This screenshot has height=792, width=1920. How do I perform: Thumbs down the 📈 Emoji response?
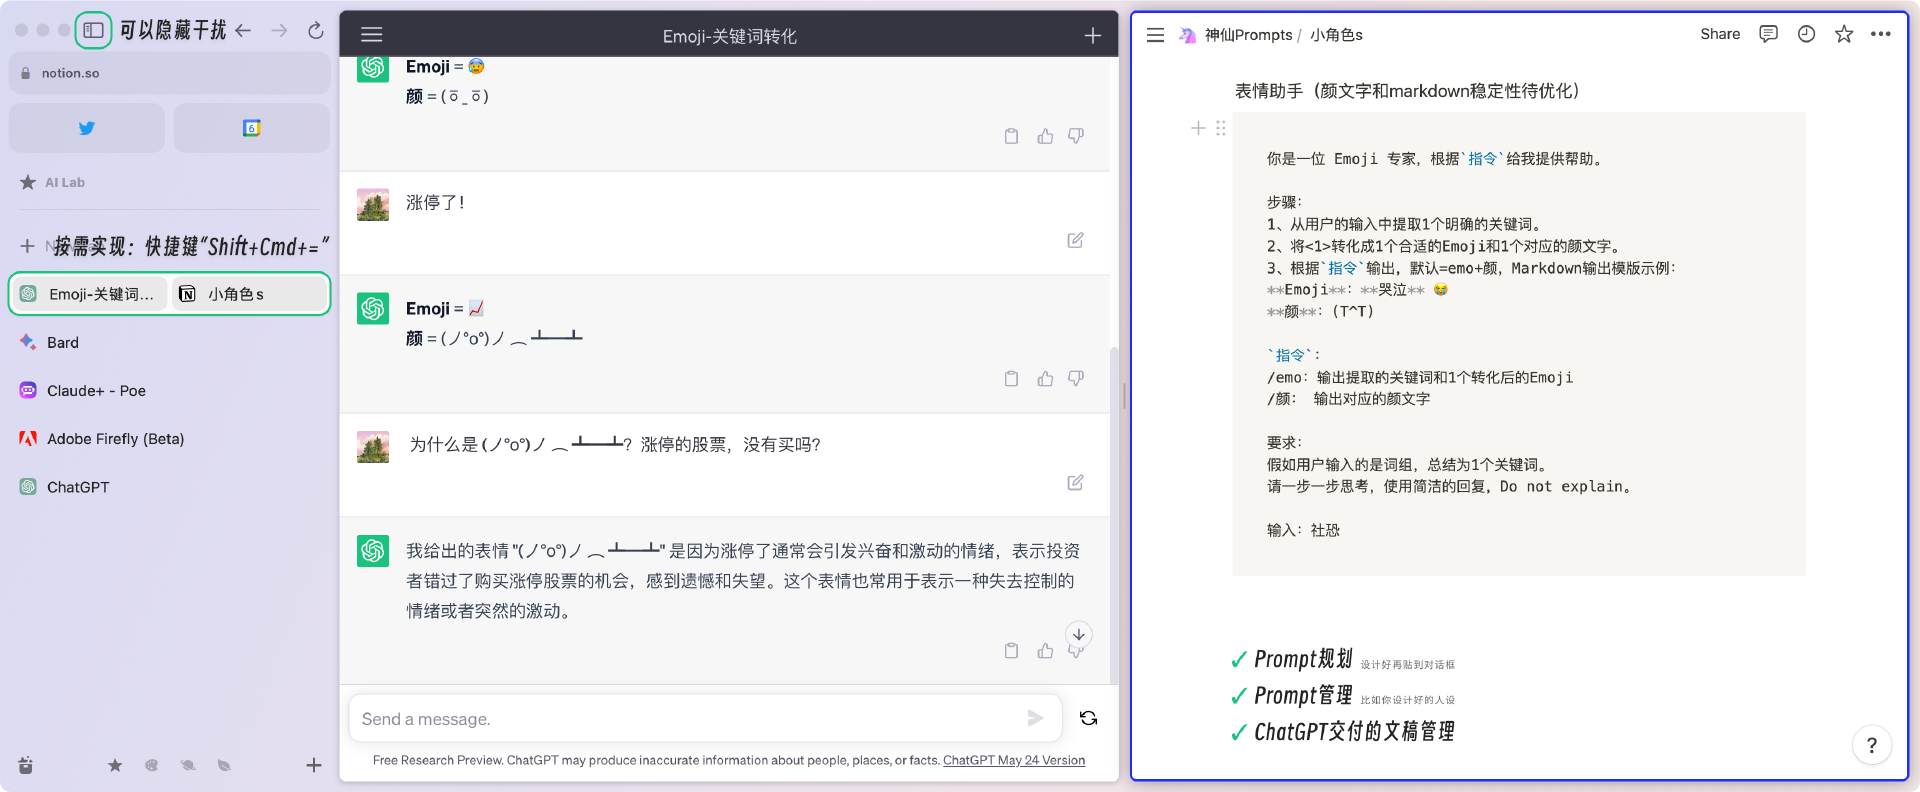[1076, 378]
